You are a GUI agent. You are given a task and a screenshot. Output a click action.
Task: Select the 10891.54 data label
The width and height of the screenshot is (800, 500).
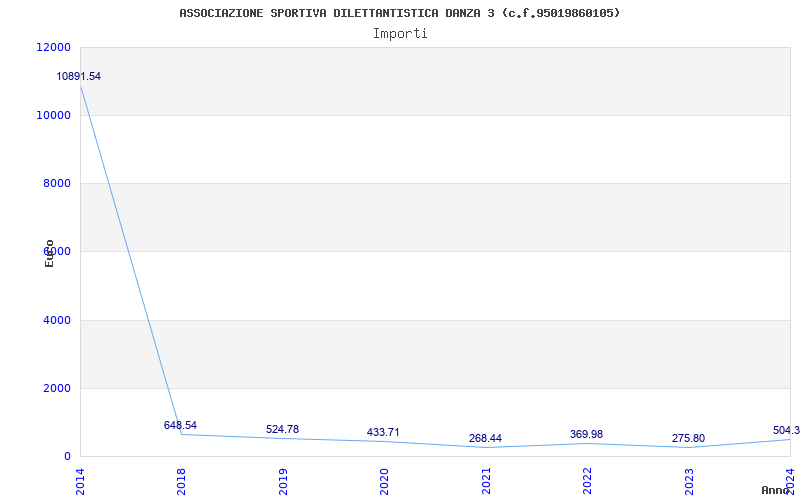tap(79, 77)
